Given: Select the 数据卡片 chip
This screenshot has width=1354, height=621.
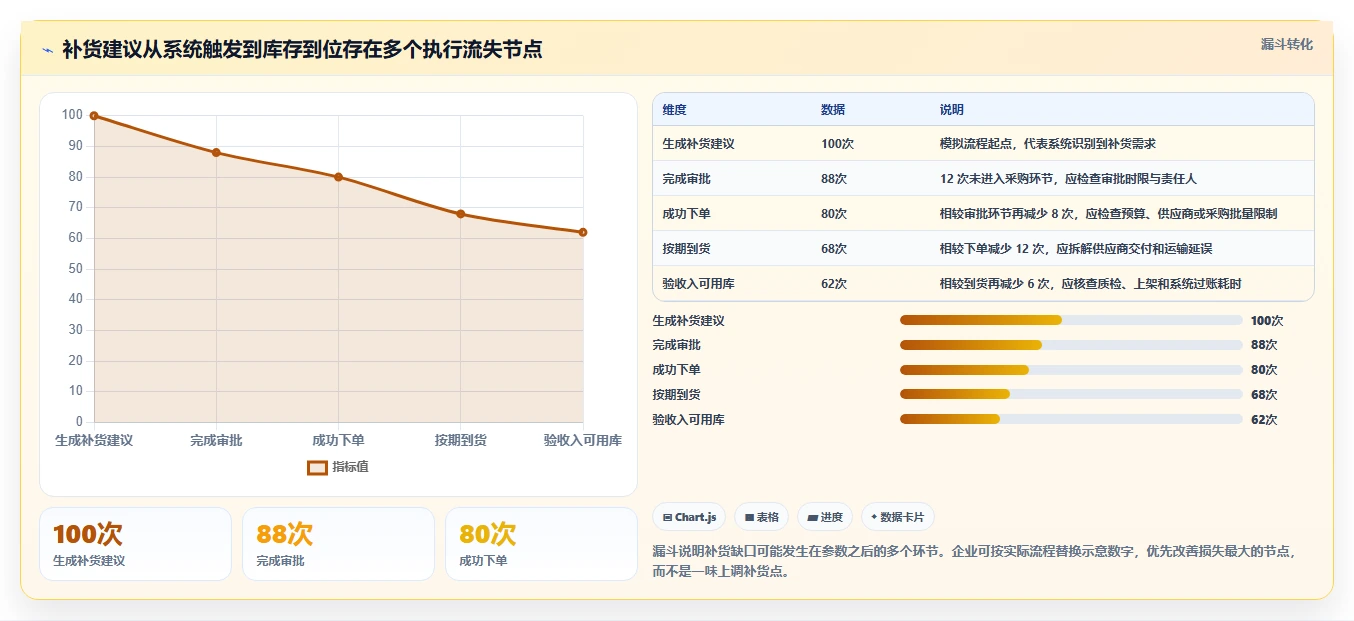Looking at the screenshot, I should (x=897, y=517).
